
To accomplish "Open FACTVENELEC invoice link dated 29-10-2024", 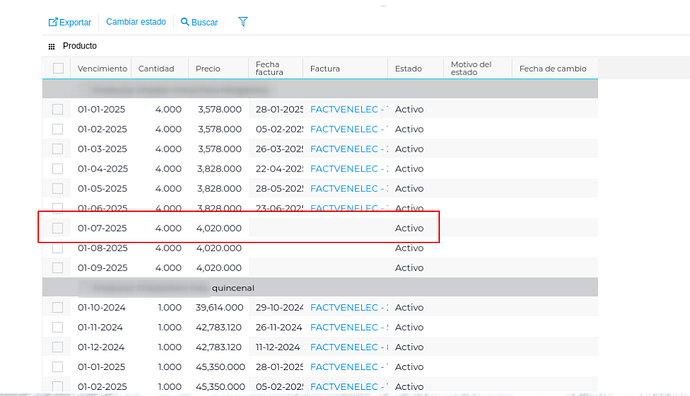I will 349,307.
